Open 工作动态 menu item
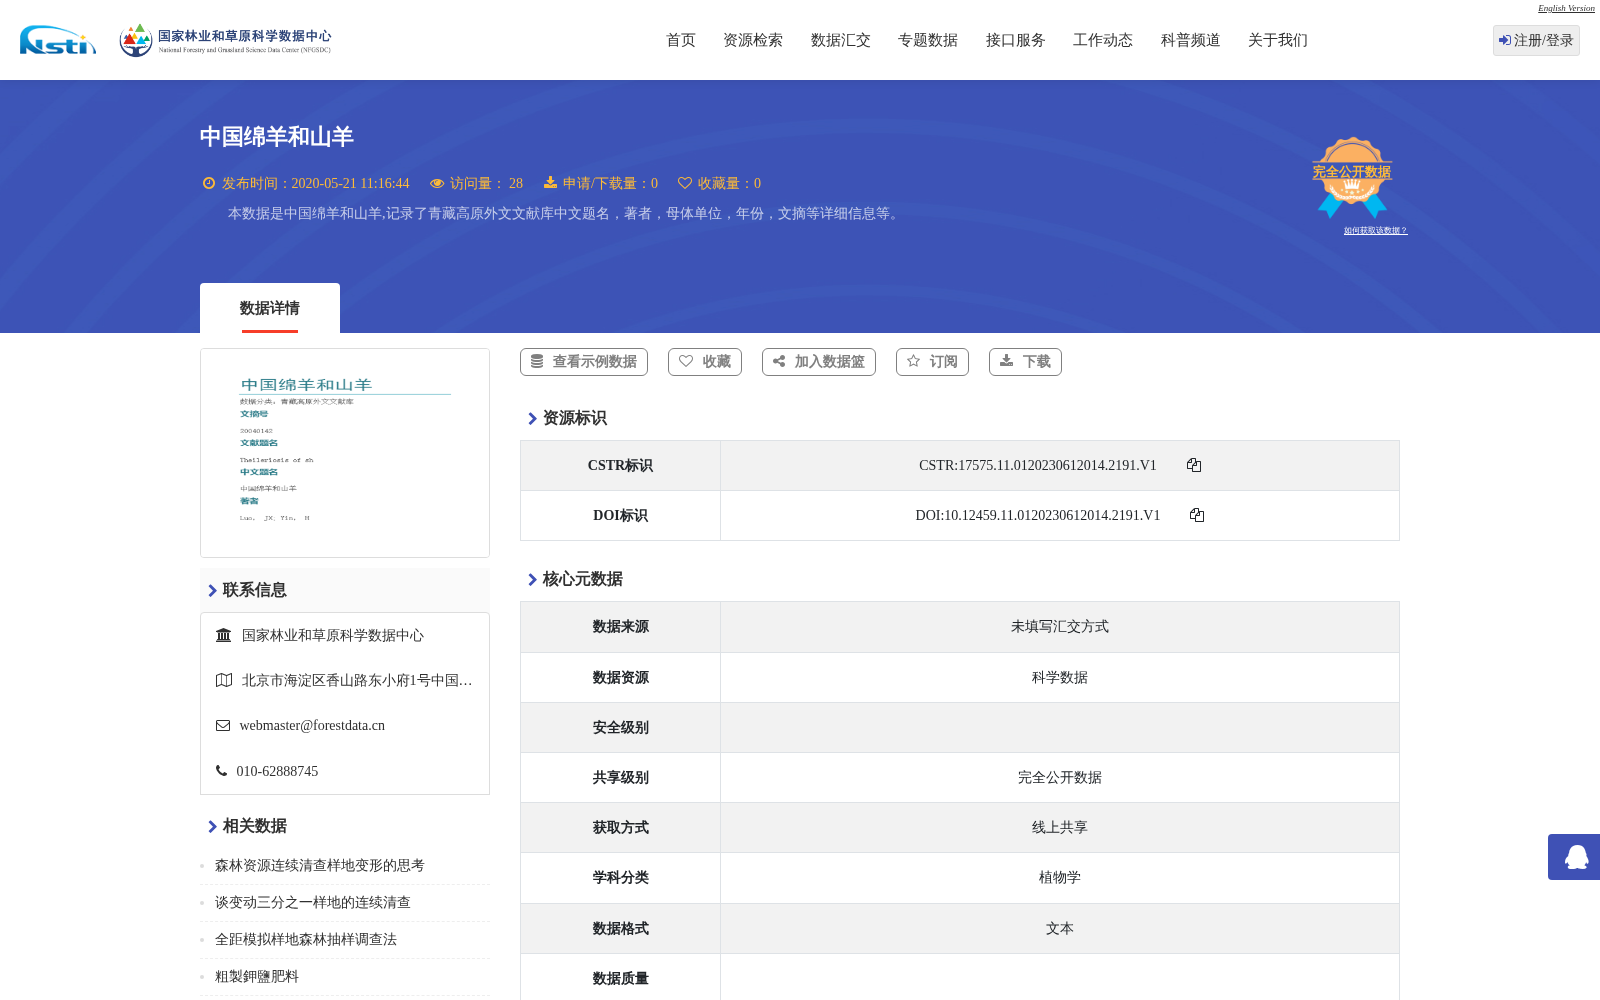This screenshot has height=1000, width=1600. [x=1103, y=40]
